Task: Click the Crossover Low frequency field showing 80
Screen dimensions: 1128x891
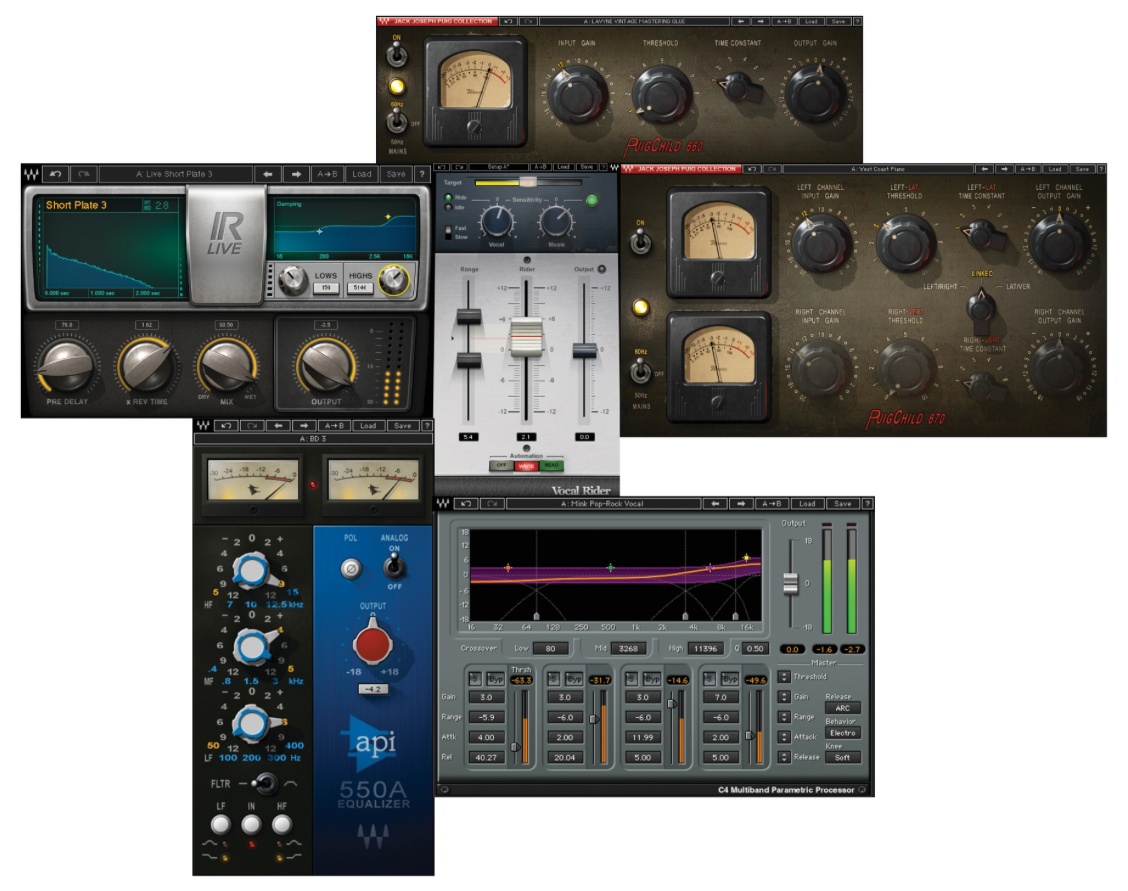Action: (x=551, y=648)
